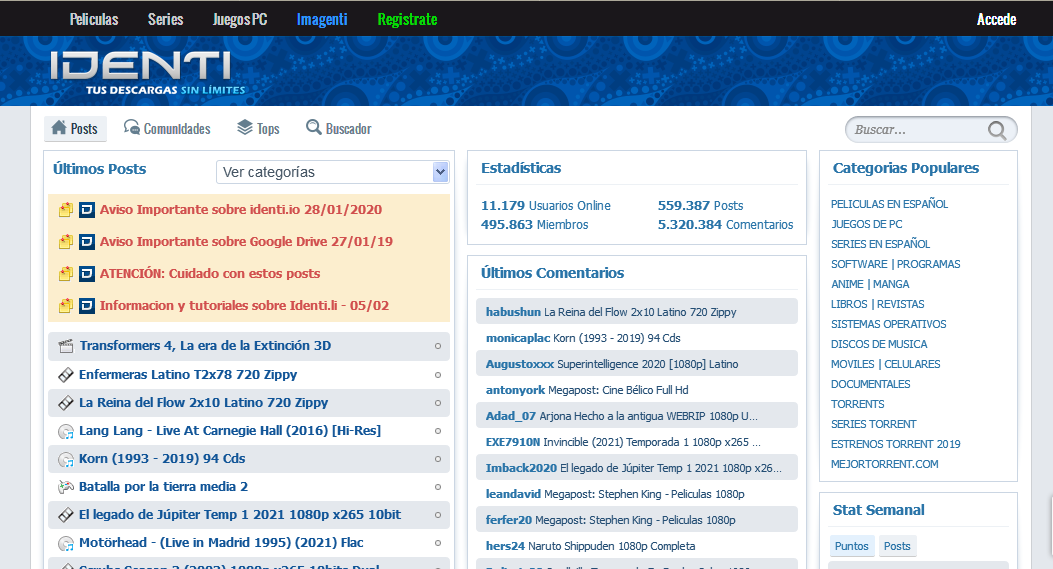Switch to the Tops tab
The height and width of the screenshot is (569, 1053).
pos(259,128)
